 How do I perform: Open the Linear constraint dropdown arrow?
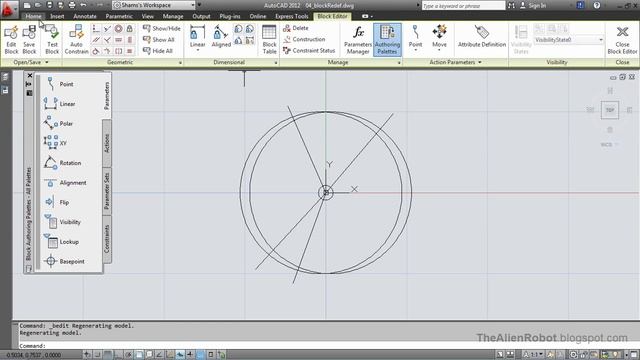198,50
